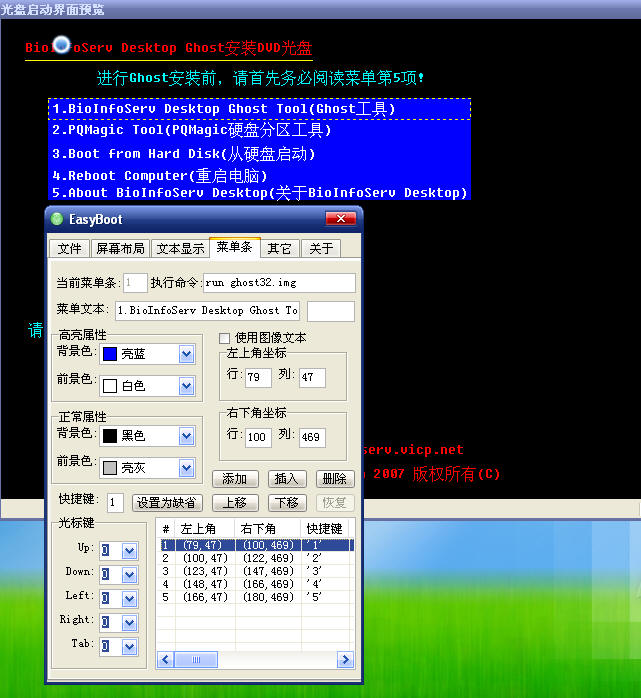Click the 设置为缺省 button

coord(167,503)
